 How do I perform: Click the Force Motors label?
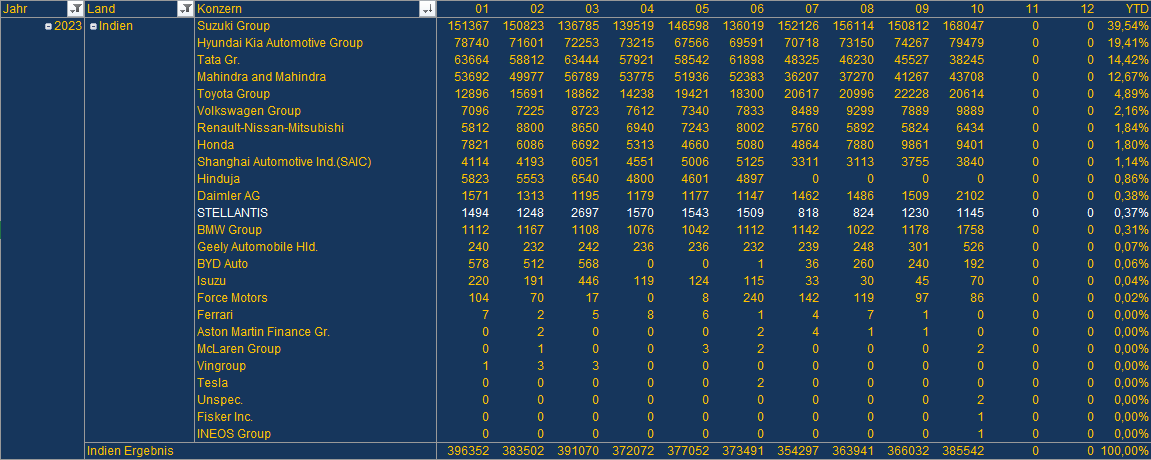pos(232,298)
